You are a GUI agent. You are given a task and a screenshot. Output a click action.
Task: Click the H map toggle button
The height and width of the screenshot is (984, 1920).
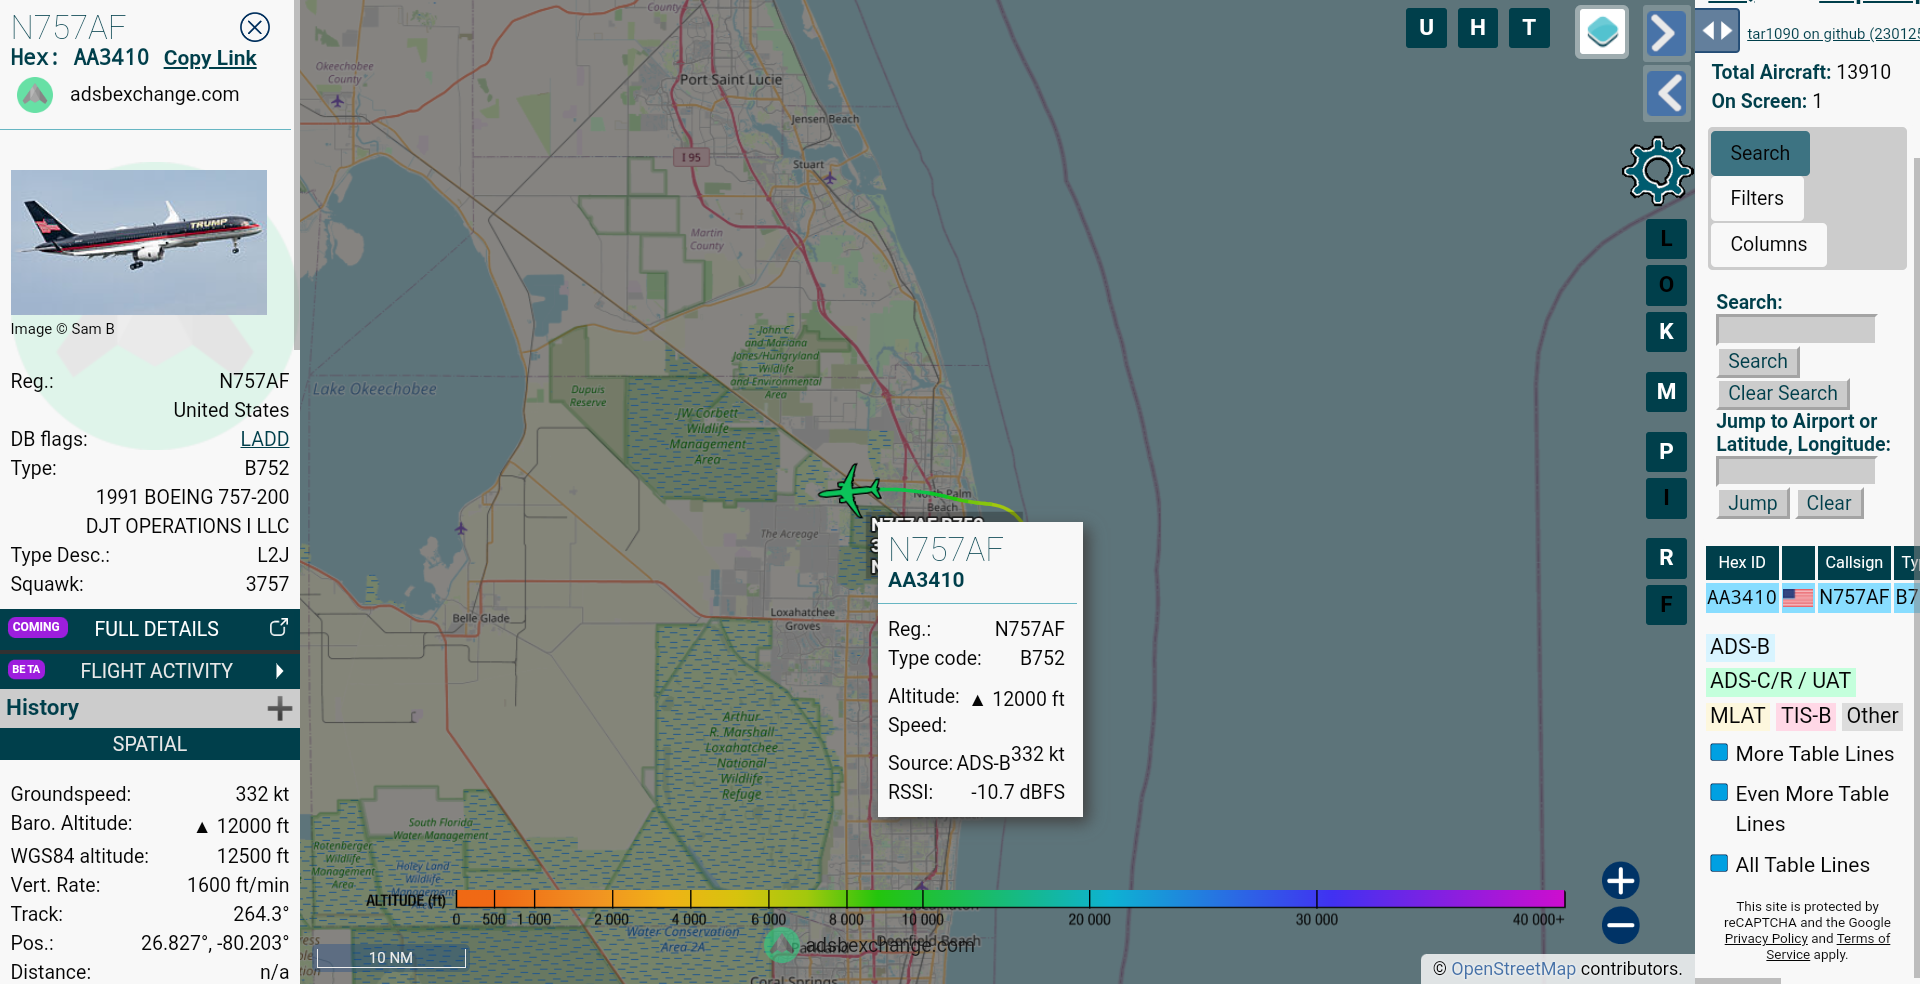coord(1477,28)
